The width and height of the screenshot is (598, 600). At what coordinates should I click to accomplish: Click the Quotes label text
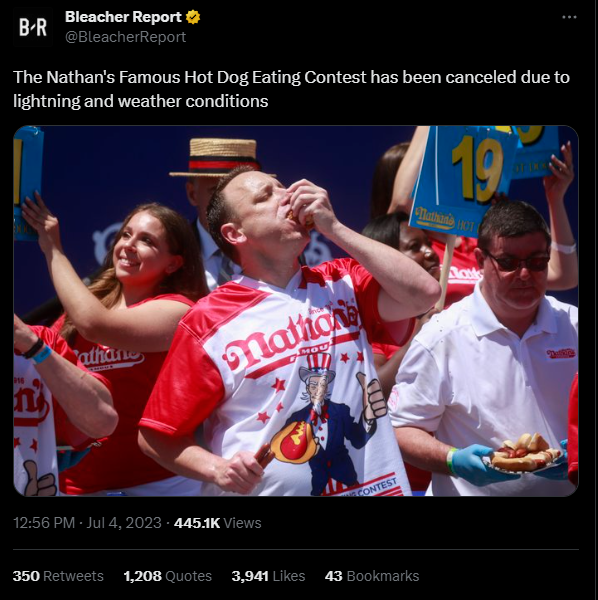click(x=189, y=576)
